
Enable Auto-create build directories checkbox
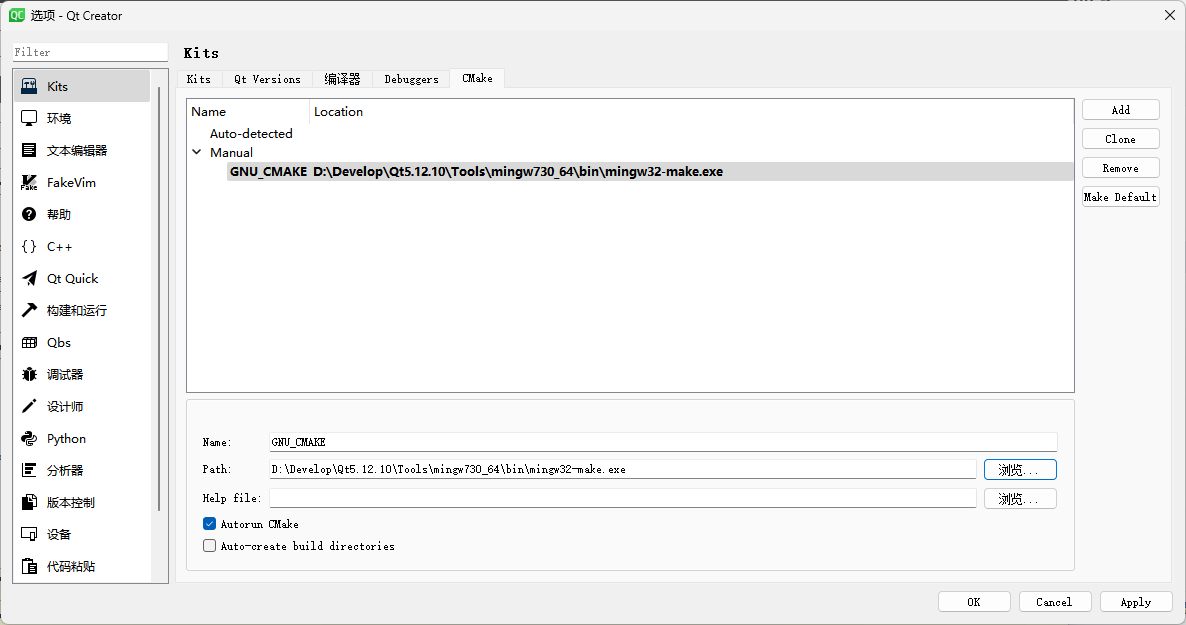(x=210, y=546)
